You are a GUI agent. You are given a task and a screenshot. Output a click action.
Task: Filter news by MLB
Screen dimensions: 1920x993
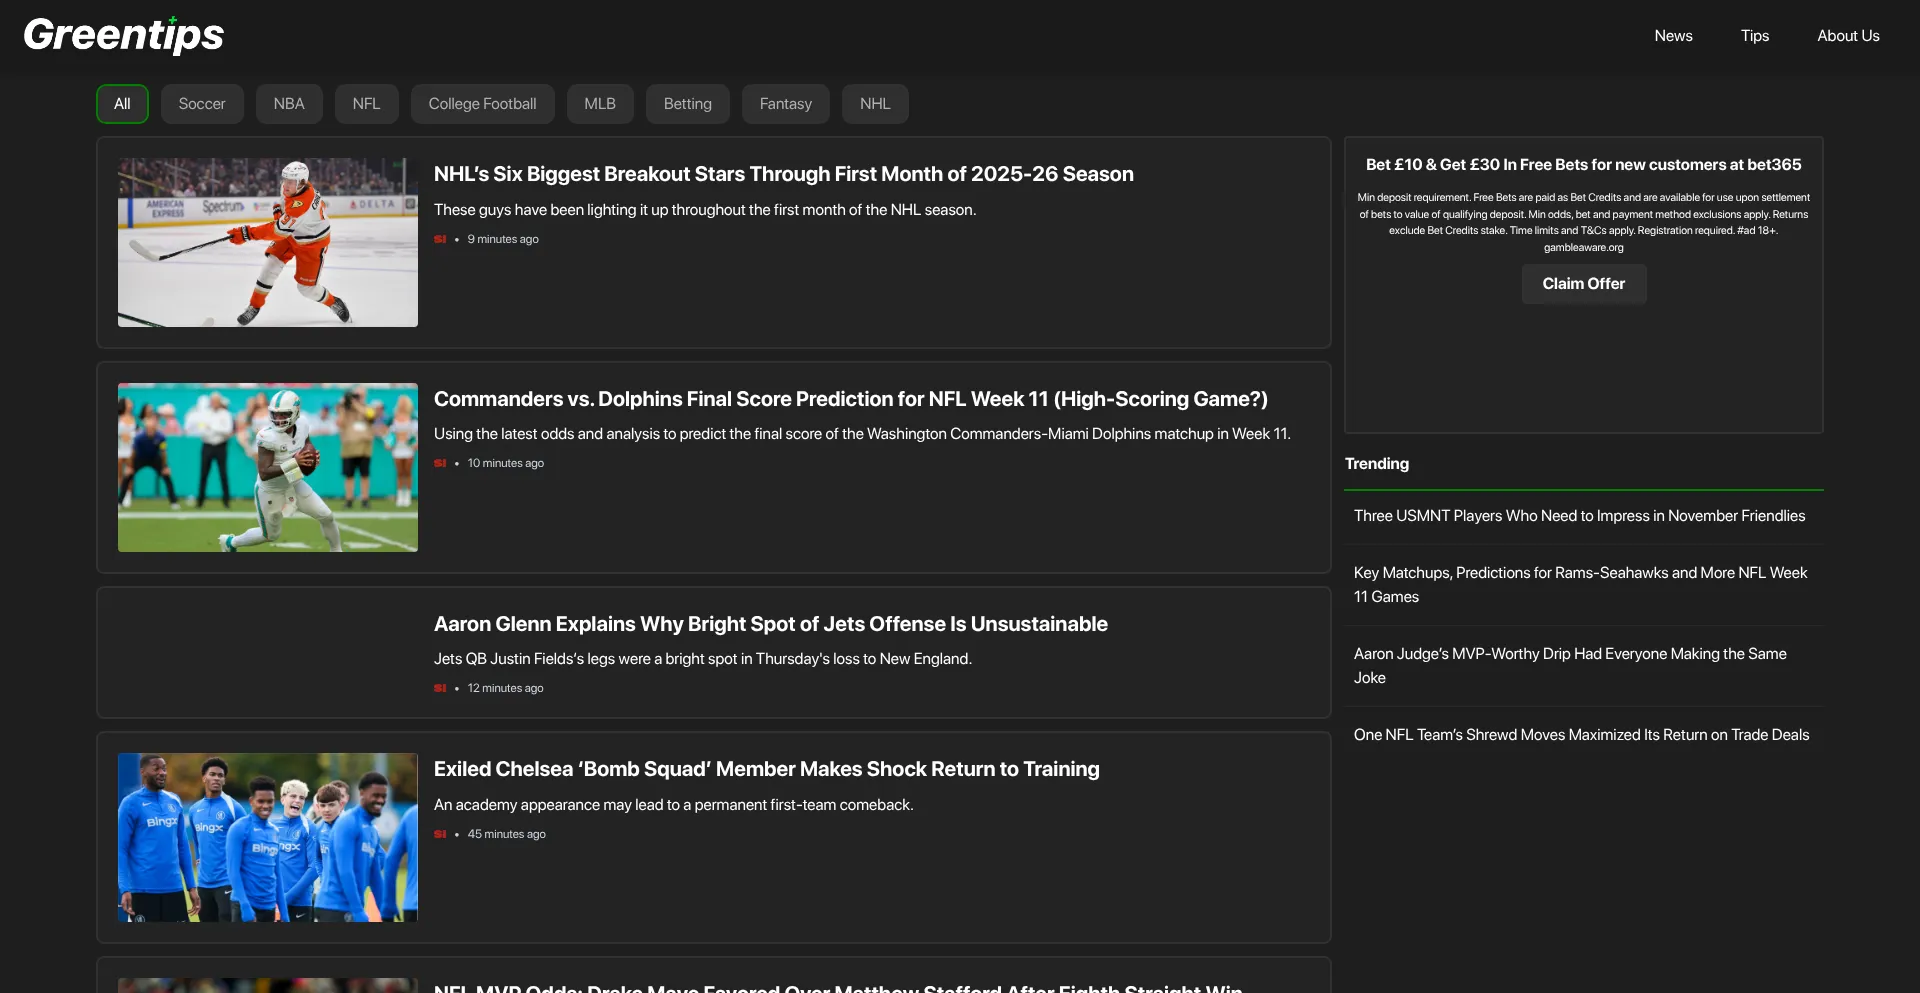[600, 104]
